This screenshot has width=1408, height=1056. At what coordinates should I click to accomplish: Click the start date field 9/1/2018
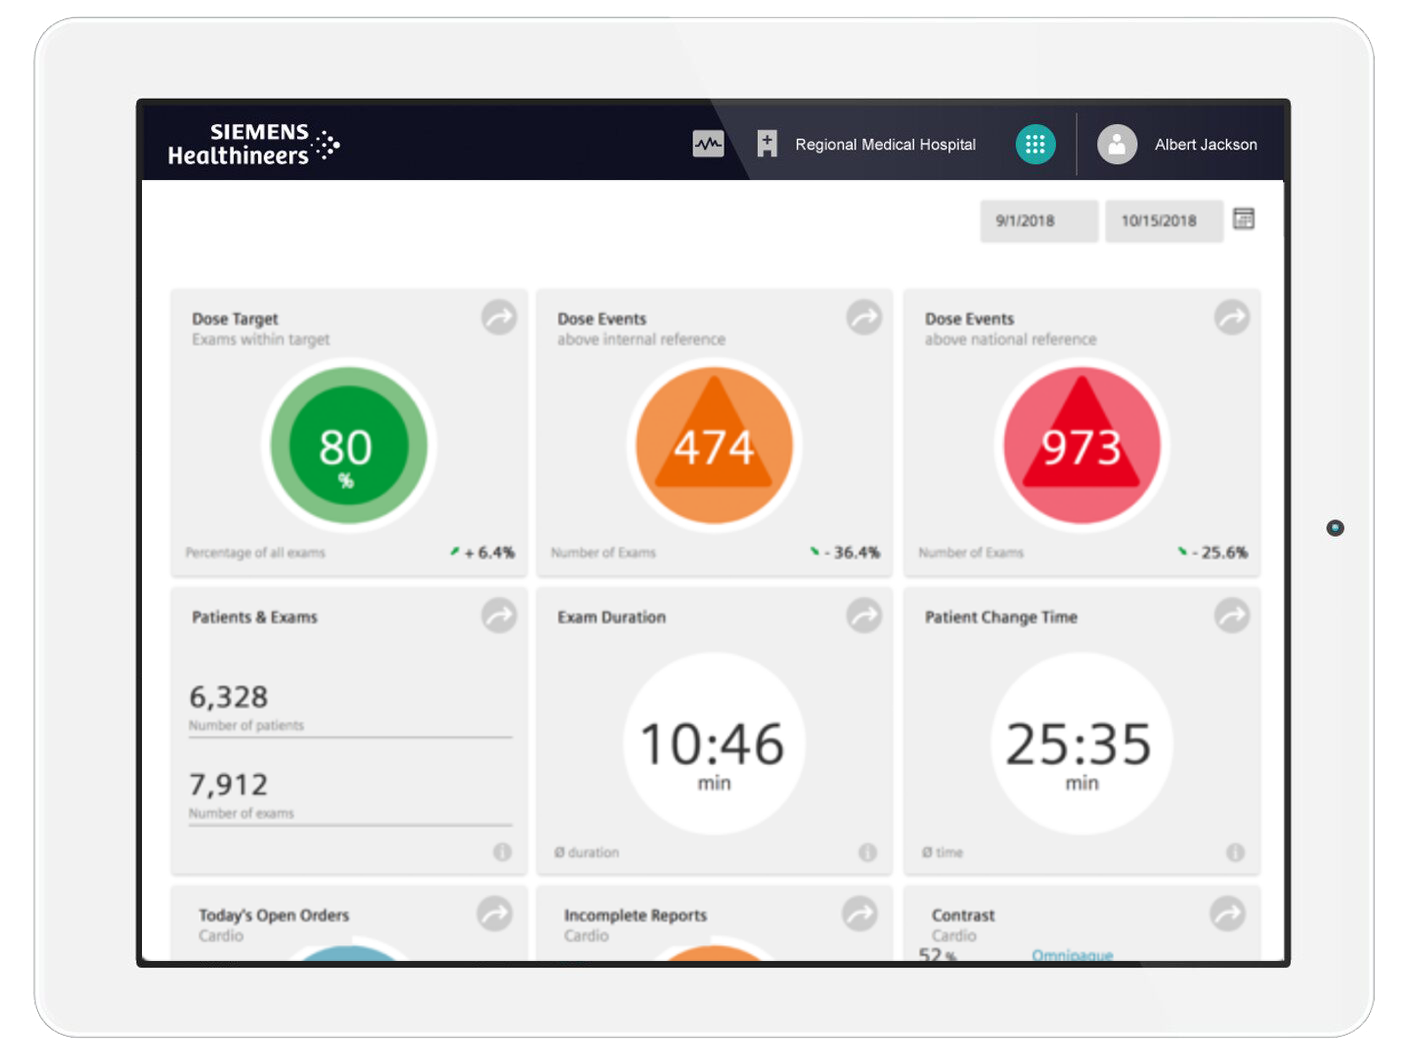click(1038, 221)
